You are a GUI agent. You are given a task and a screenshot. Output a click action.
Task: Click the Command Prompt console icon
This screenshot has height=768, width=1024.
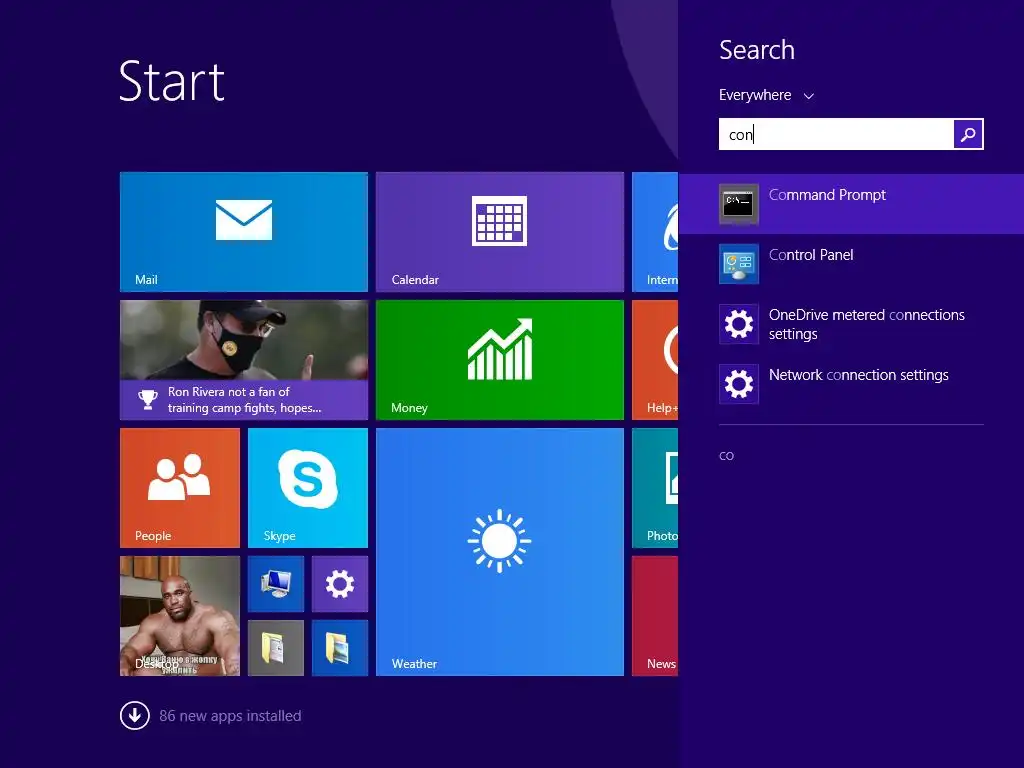(739, 204)
